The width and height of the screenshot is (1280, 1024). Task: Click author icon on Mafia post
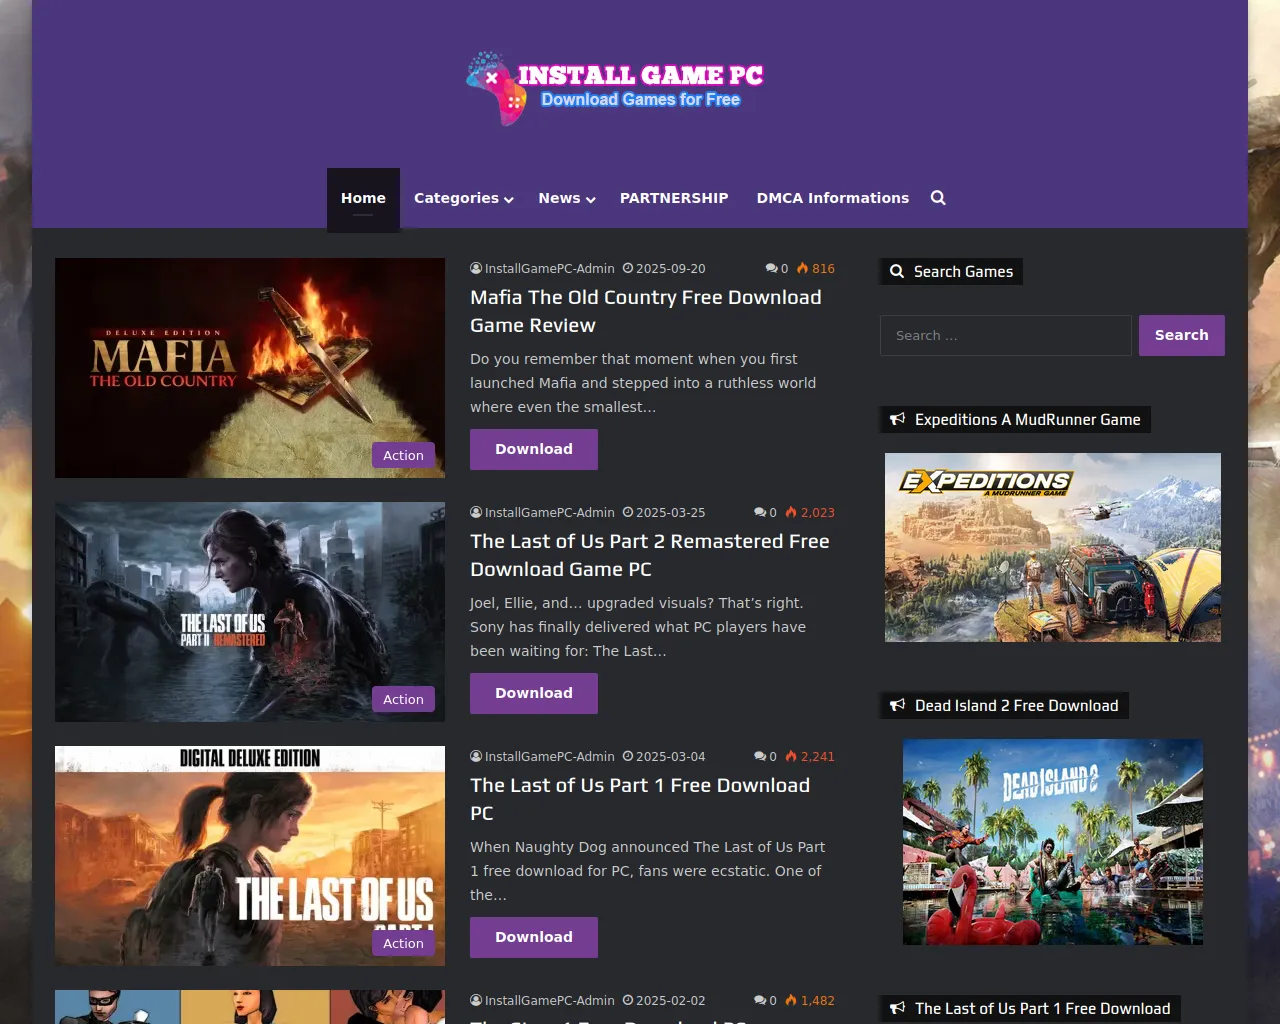point(476,268)
